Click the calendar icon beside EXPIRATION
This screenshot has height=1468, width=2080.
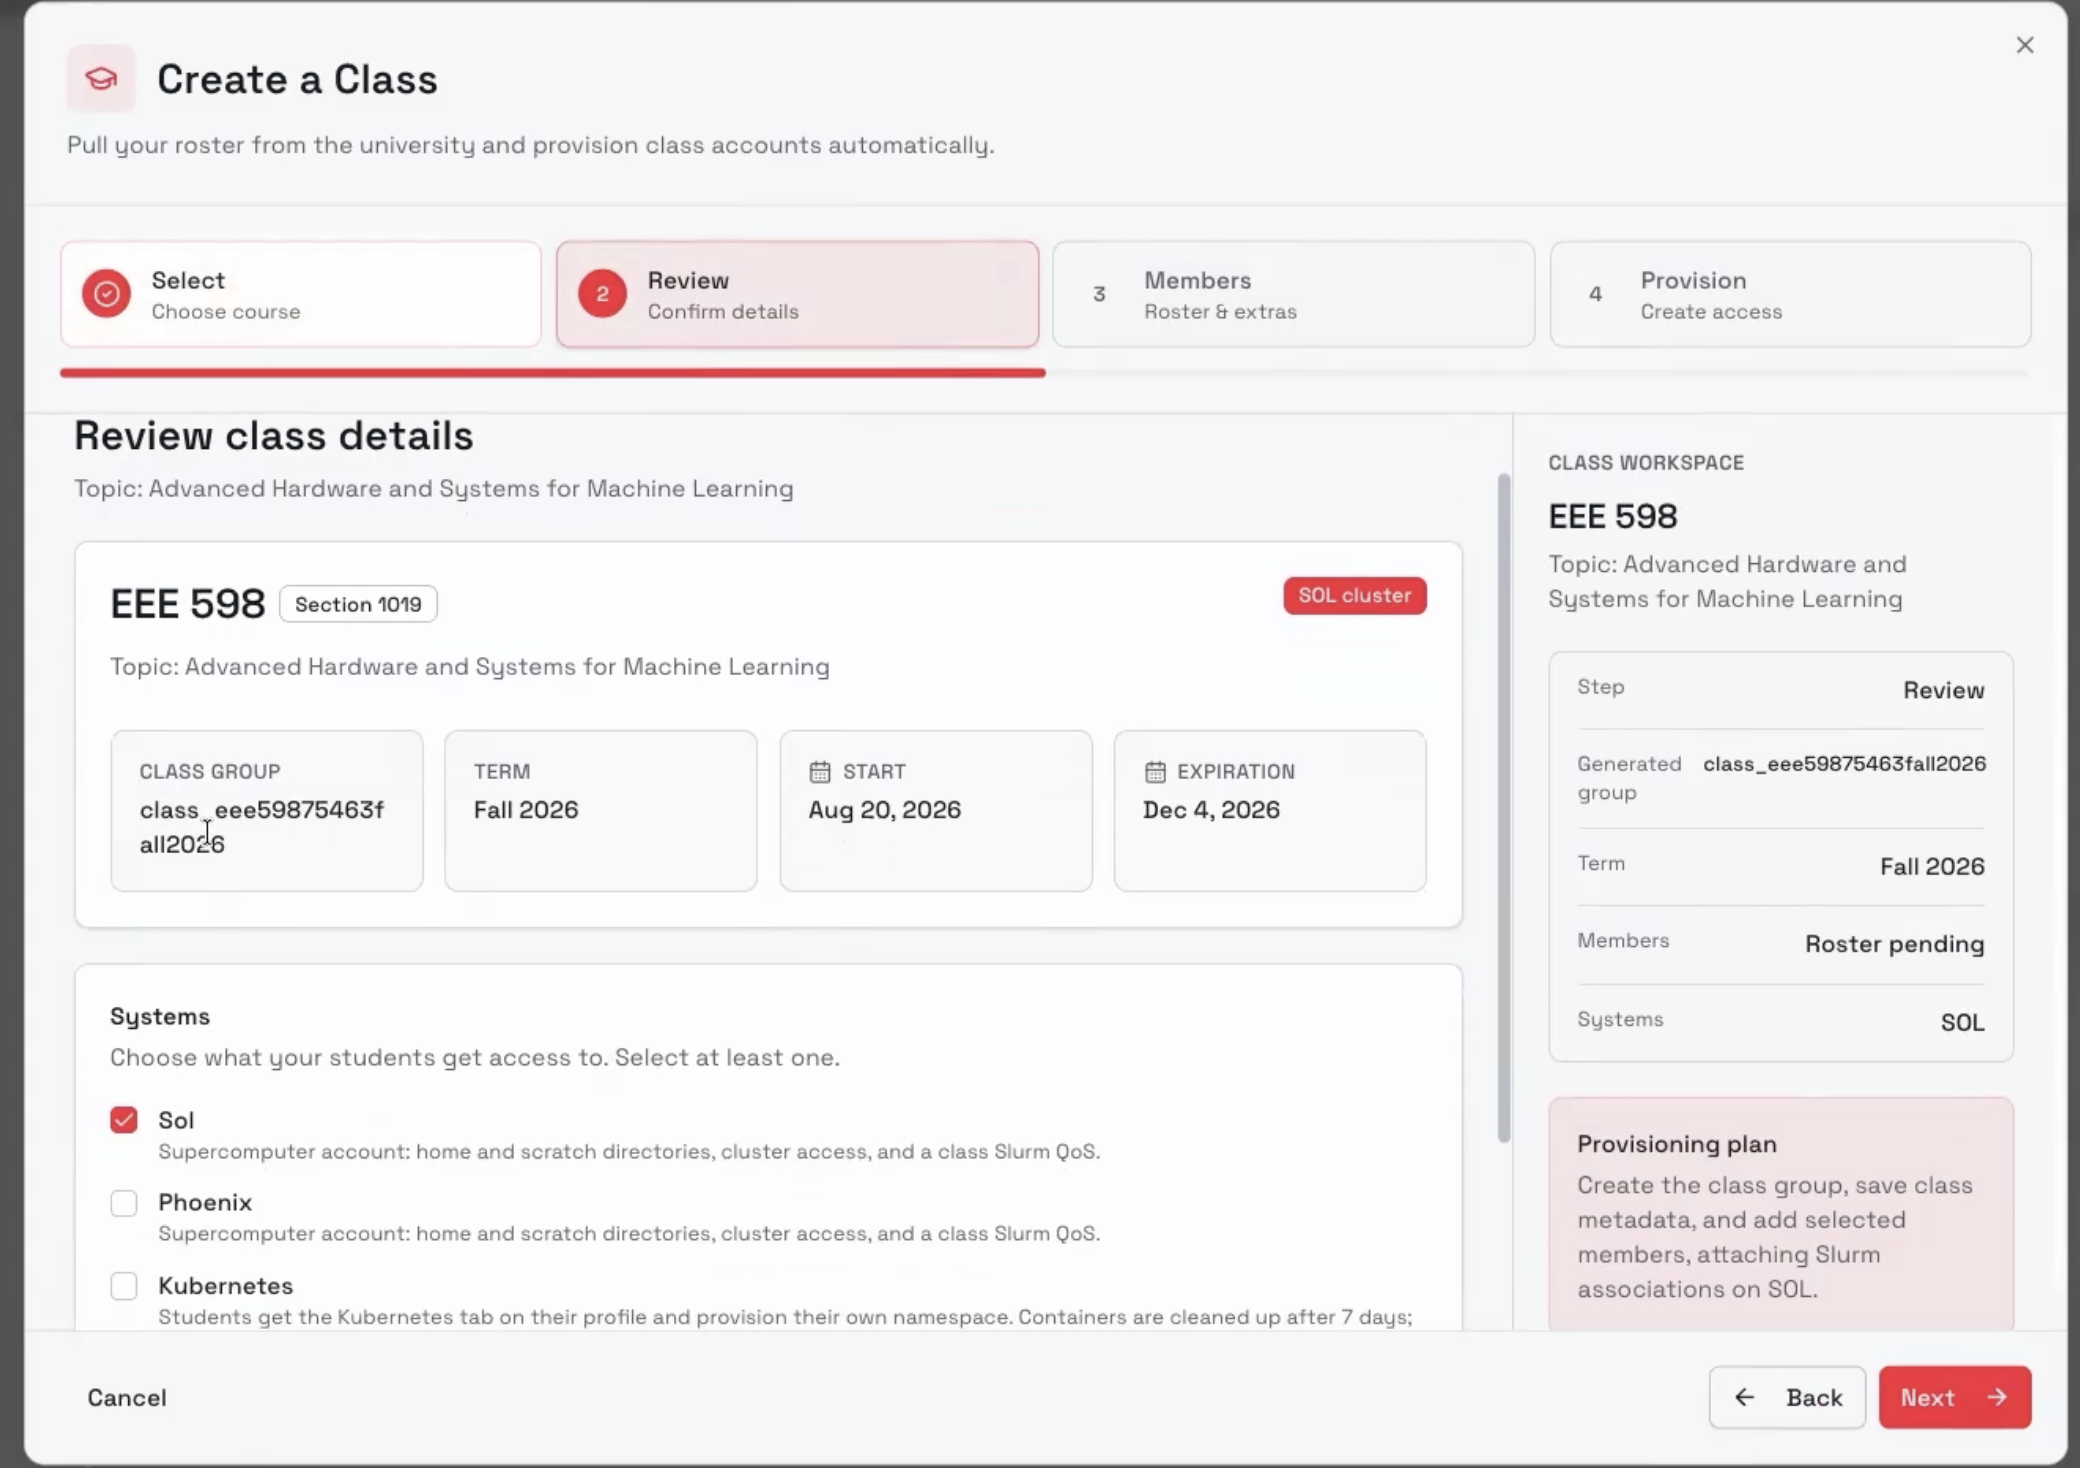click(x=1155, y=772)
